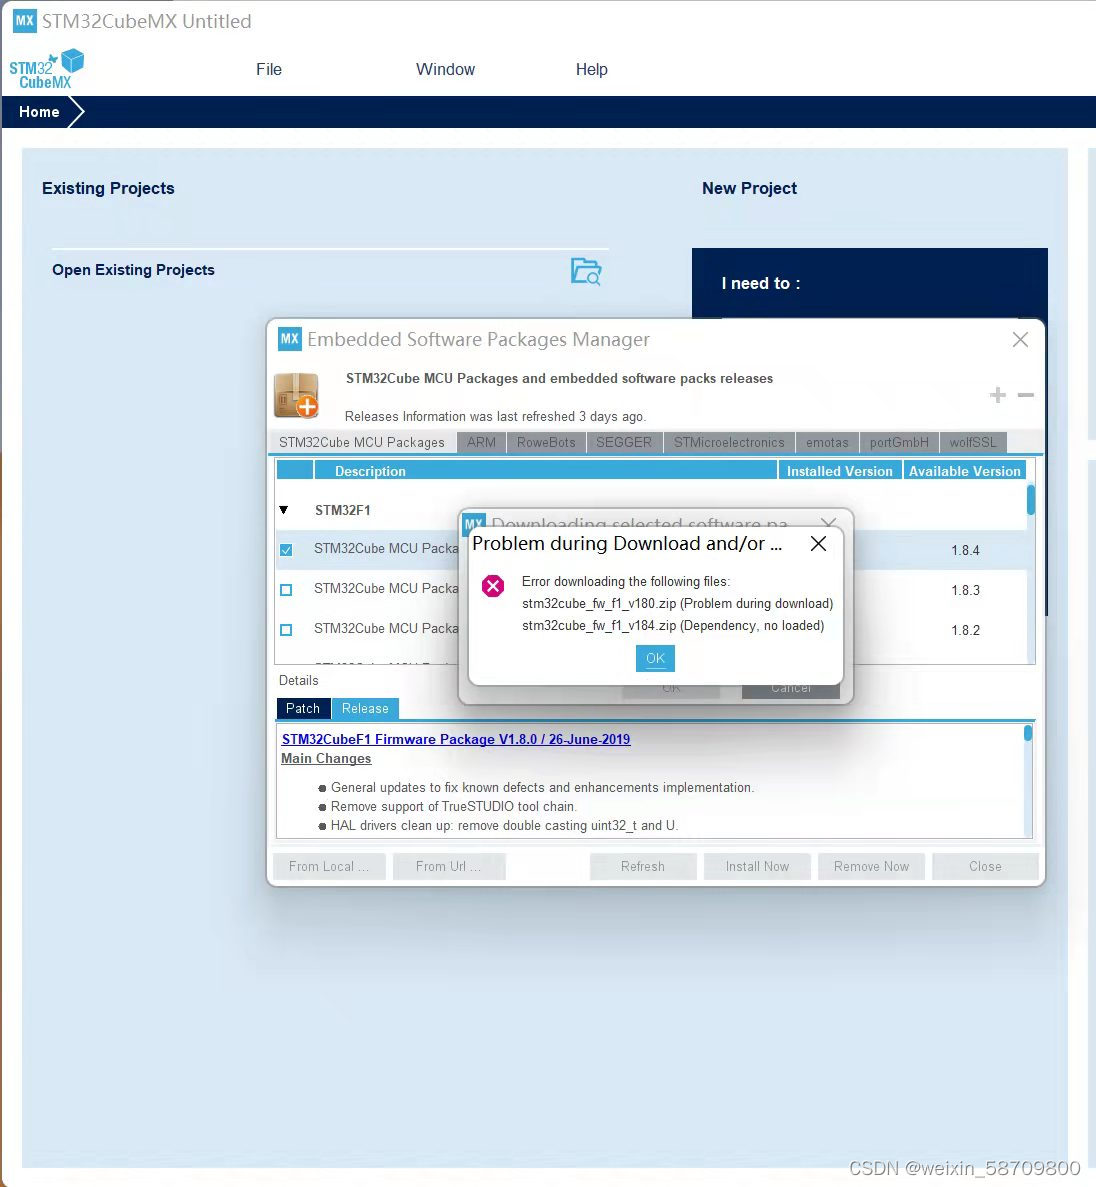Image resolution: width=1096 pixels, height=1187 pixels.
Task: Switch to the STM32Cube MCU Packages tab
Action: coord(362,442)
